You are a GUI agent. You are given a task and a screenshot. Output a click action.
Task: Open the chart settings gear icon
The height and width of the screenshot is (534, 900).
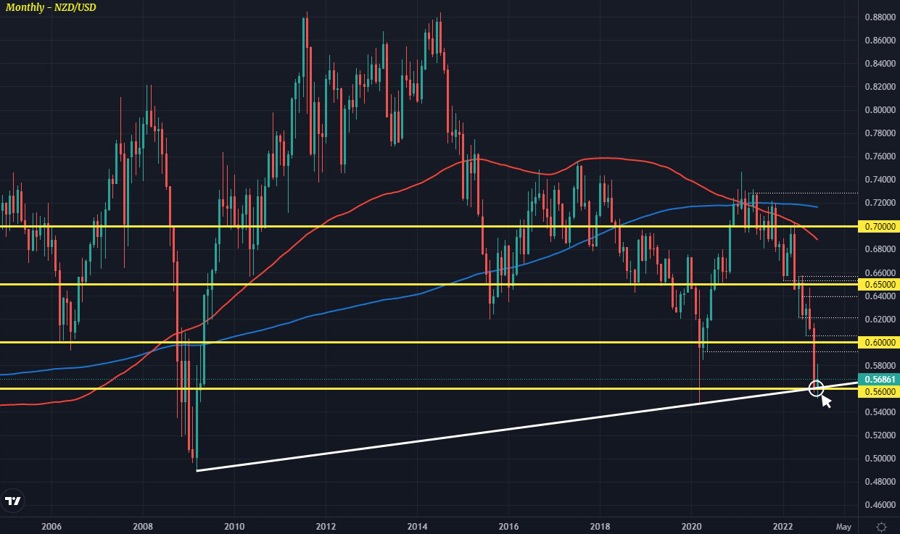coord(882,527)
